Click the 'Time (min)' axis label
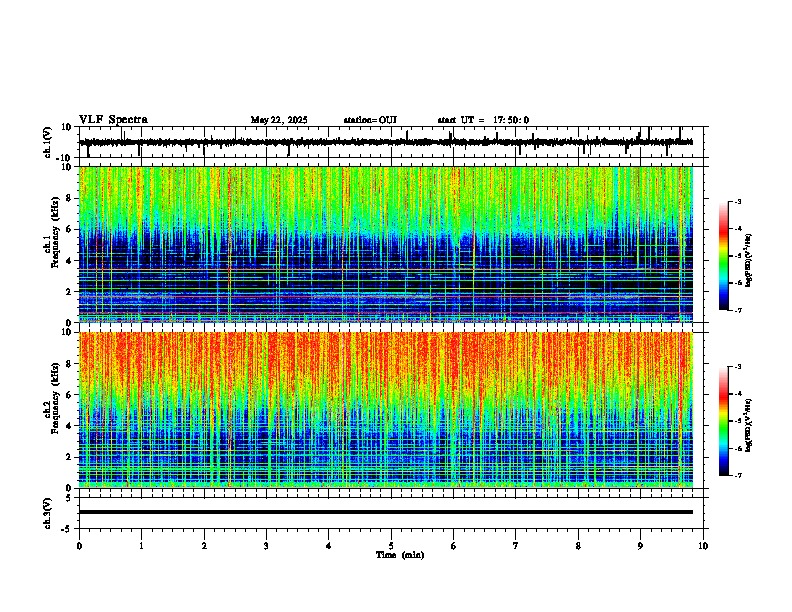This screenshot has height=612, width=792. click(400, 555)
